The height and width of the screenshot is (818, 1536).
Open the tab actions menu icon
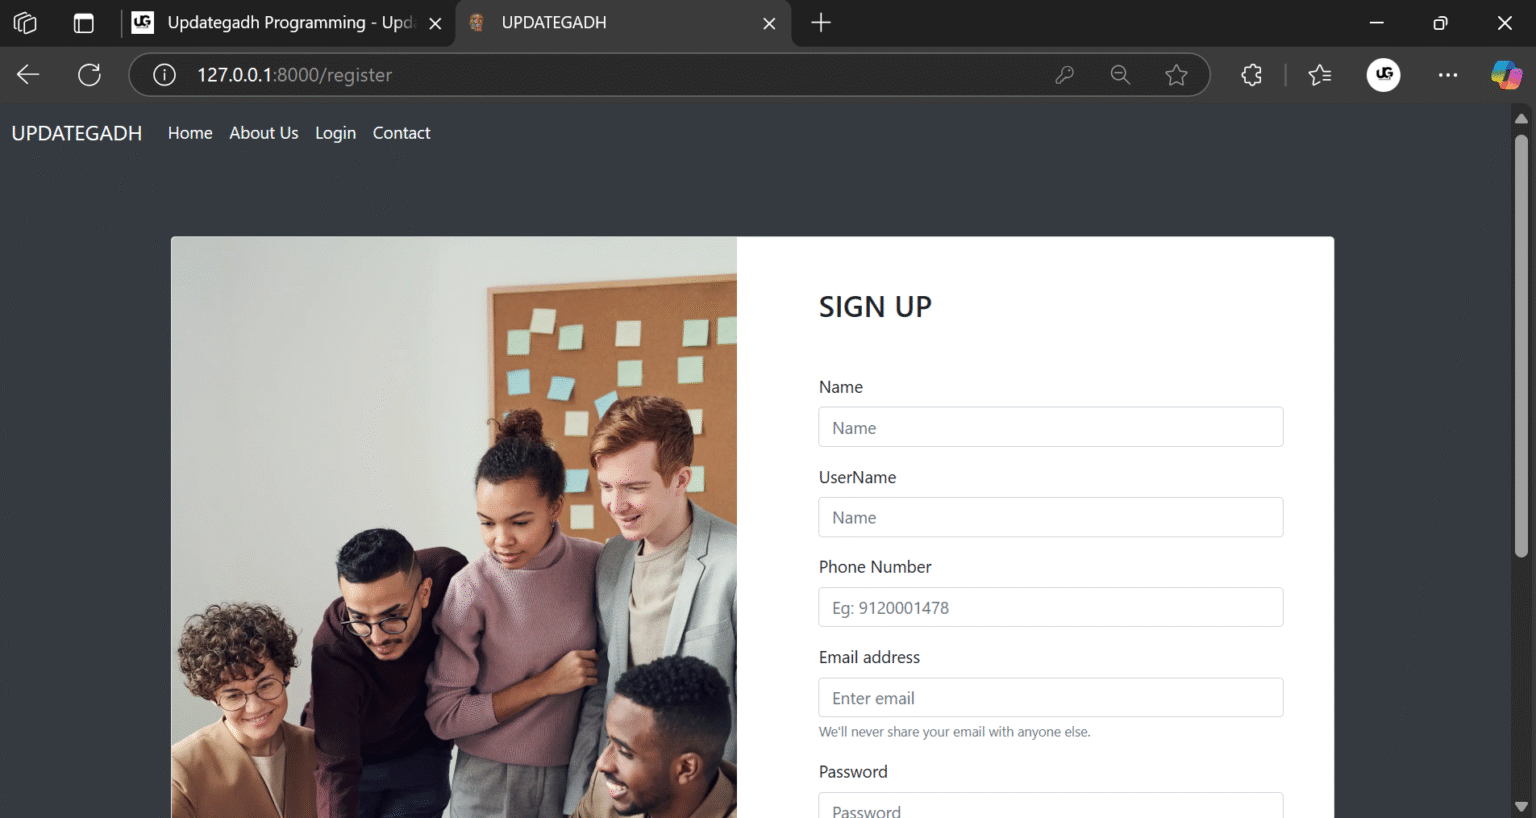click(84, 23)
